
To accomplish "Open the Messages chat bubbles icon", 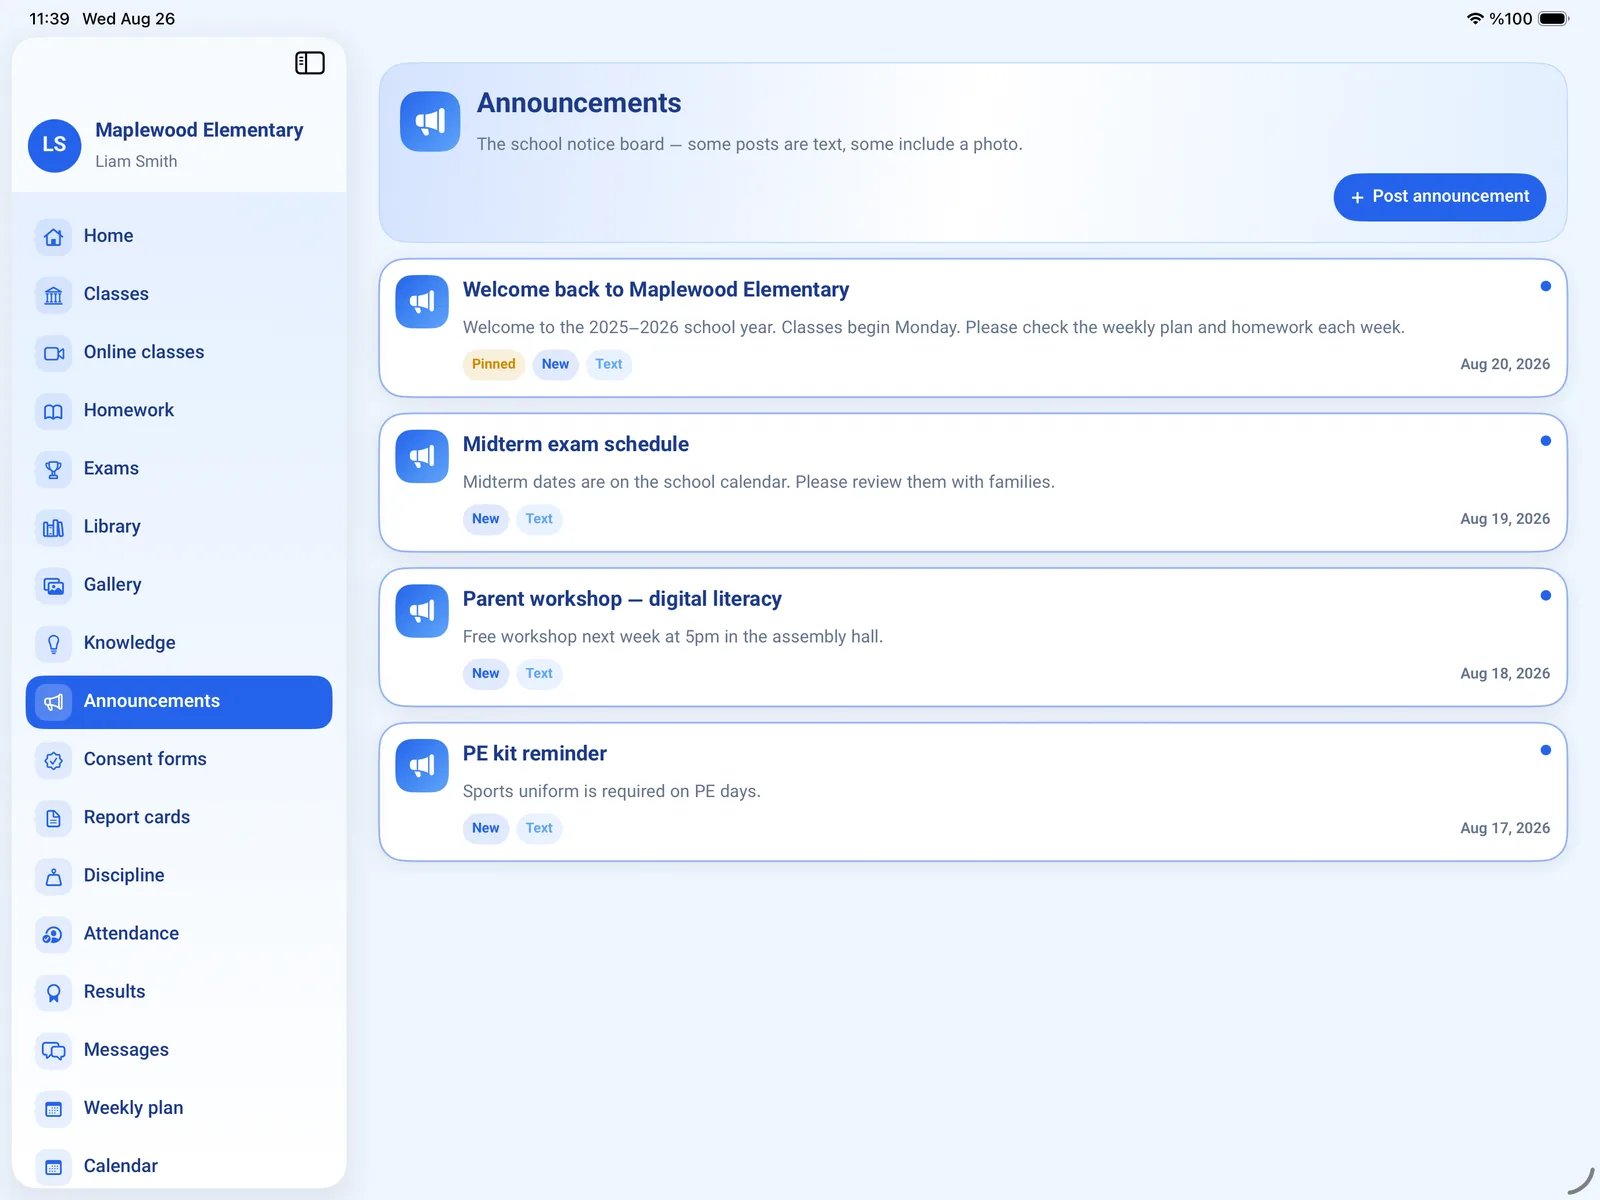I will 54,1050.
